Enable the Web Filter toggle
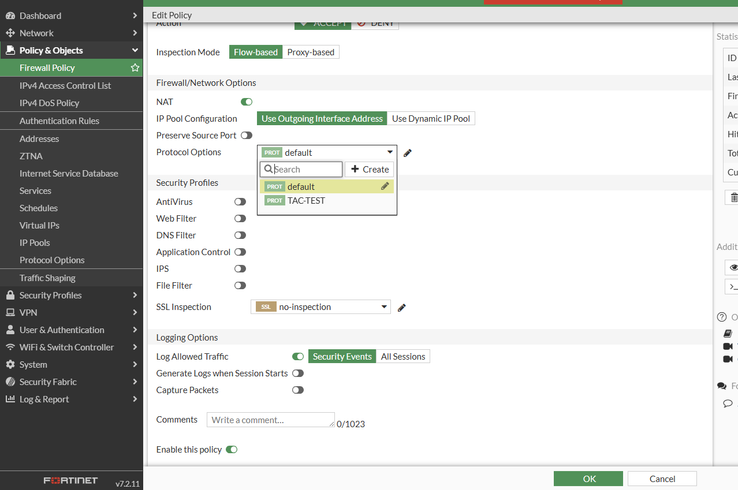738x490 pixels. (x=240, y=218)
